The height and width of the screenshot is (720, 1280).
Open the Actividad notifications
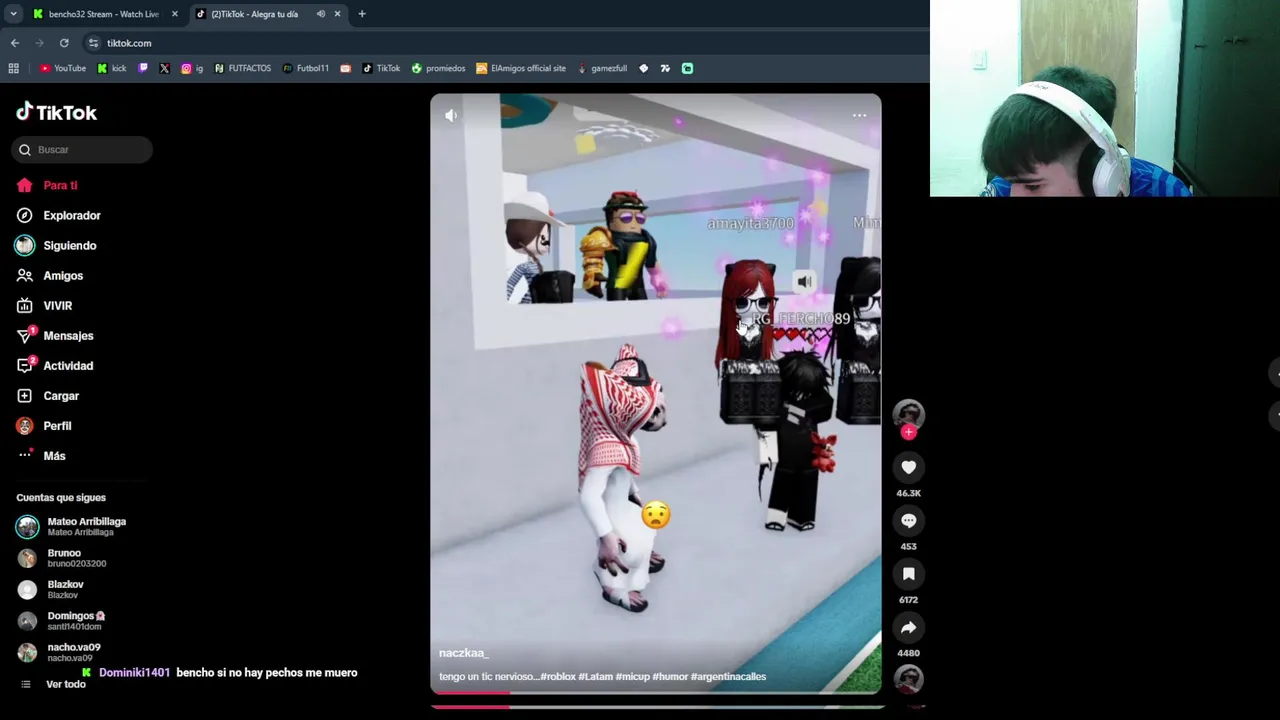click(x=54, y=365)
